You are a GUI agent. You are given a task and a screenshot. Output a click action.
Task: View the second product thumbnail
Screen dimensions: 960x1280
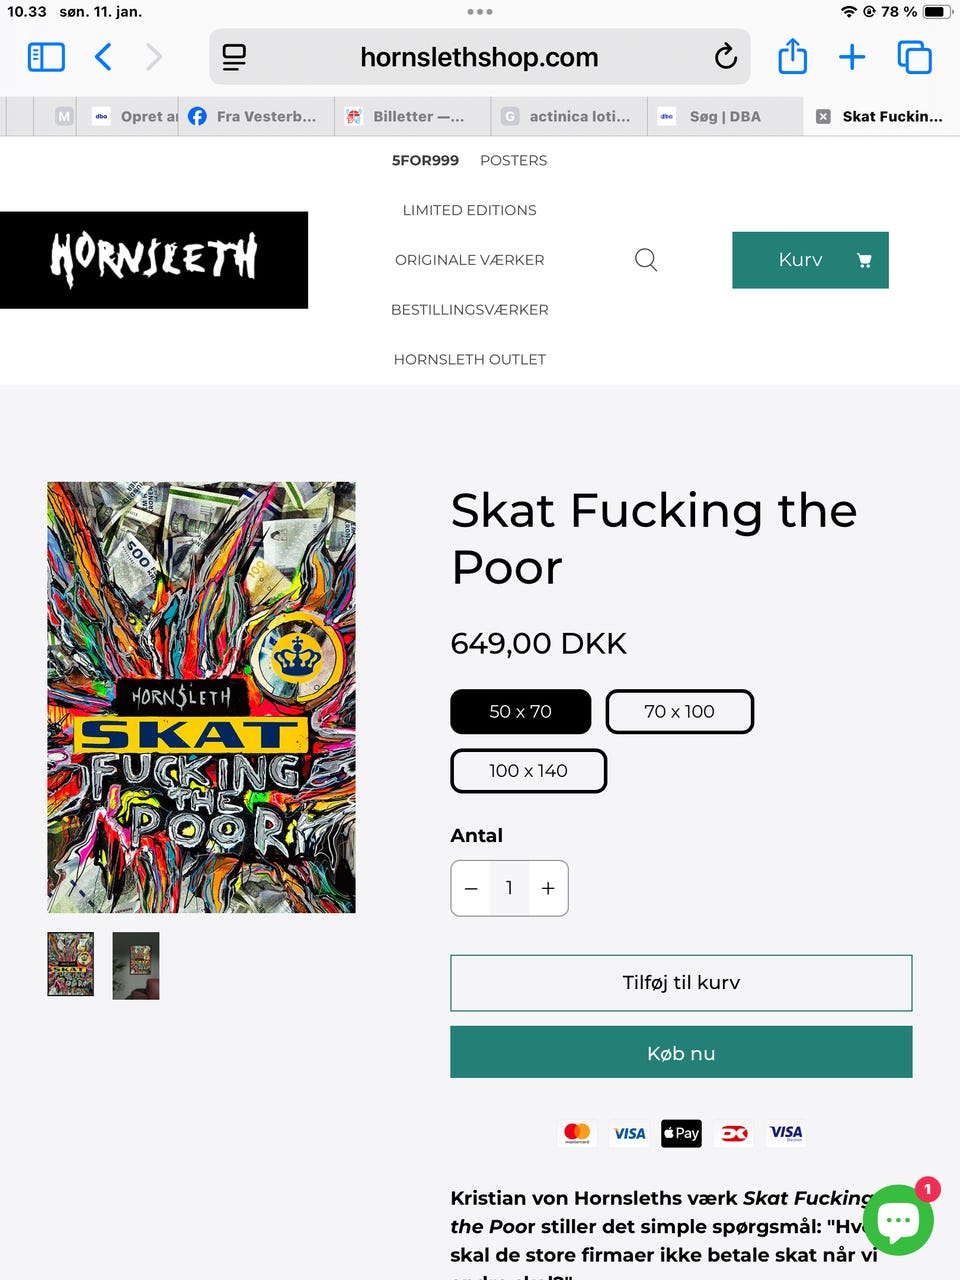(x=136, y=966)
